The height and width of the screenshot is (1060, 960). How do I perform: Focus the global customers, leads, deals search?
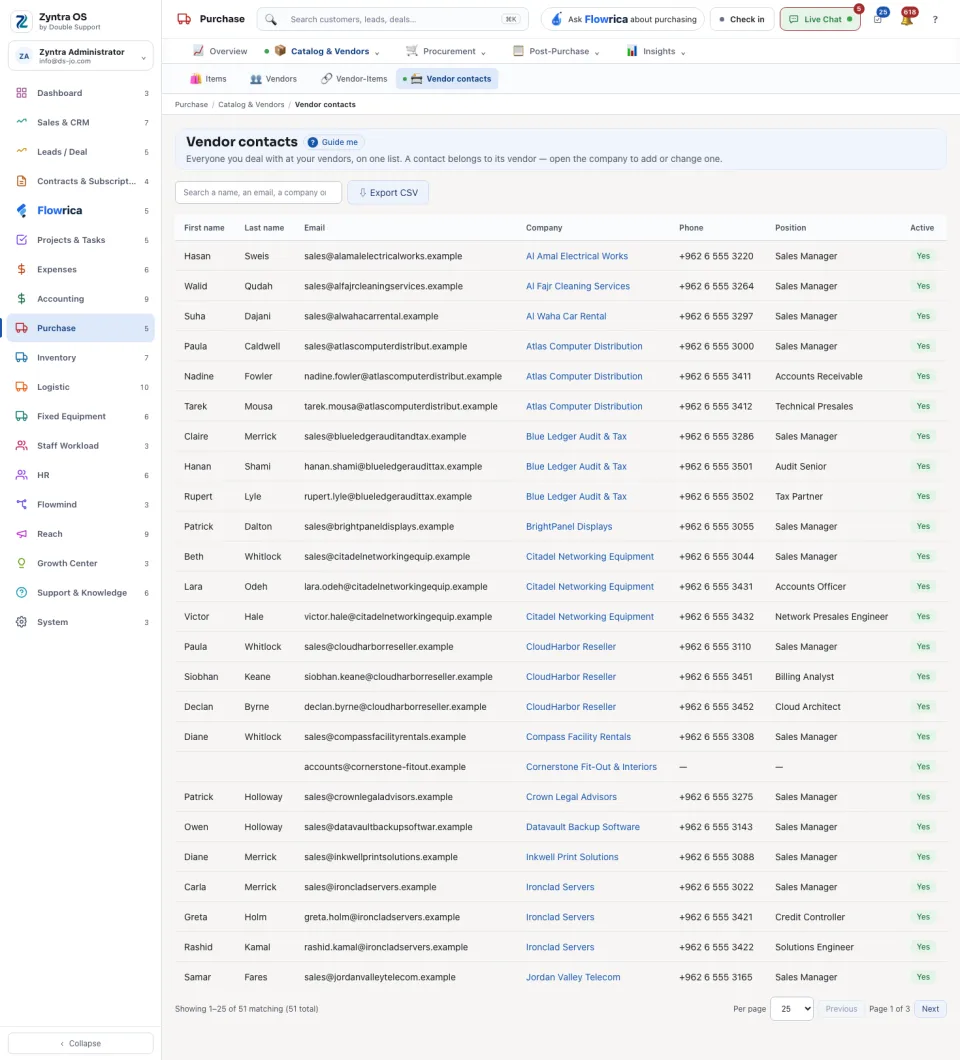(392, 19)
